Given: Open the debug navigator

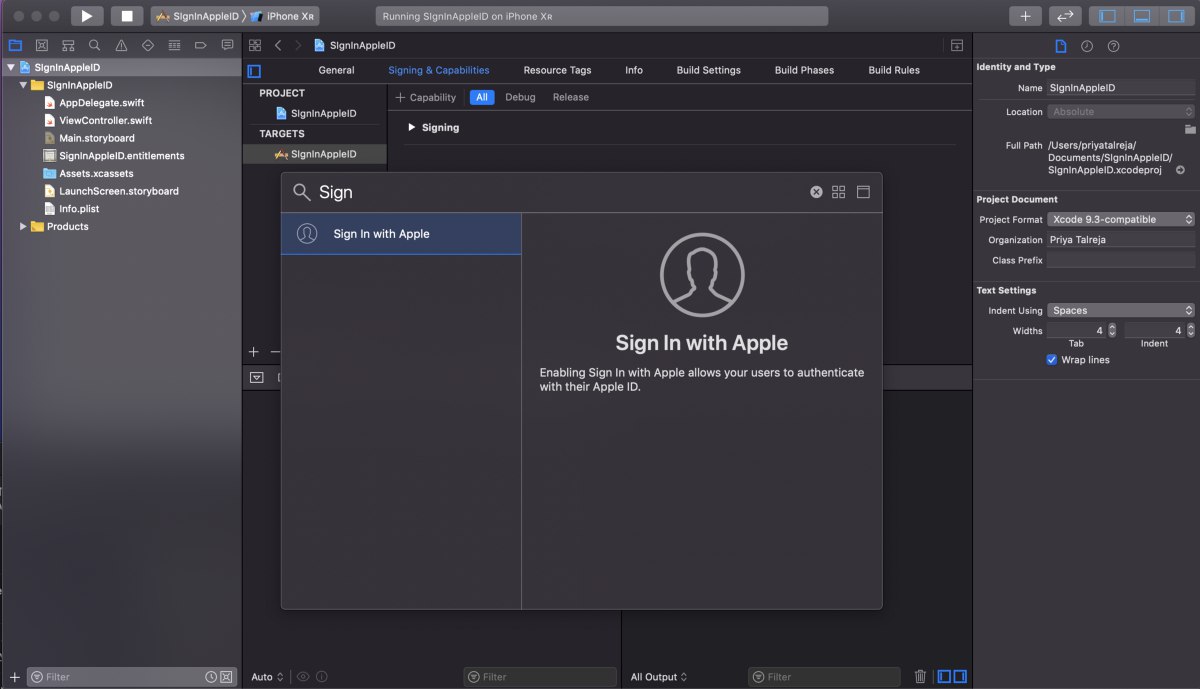Looking at the screenshot, I should coord(174,45).
